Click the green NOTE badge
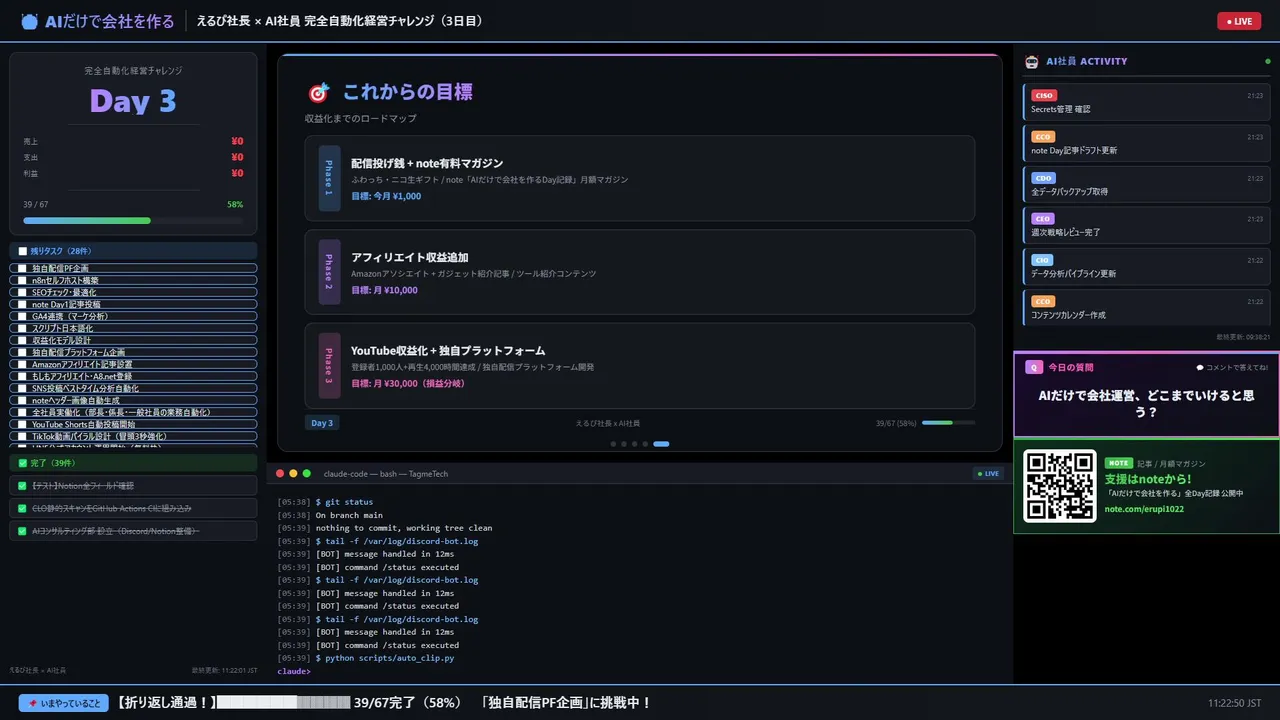This screenshot has height=720, width=1280. click(x=1118, y=463)
